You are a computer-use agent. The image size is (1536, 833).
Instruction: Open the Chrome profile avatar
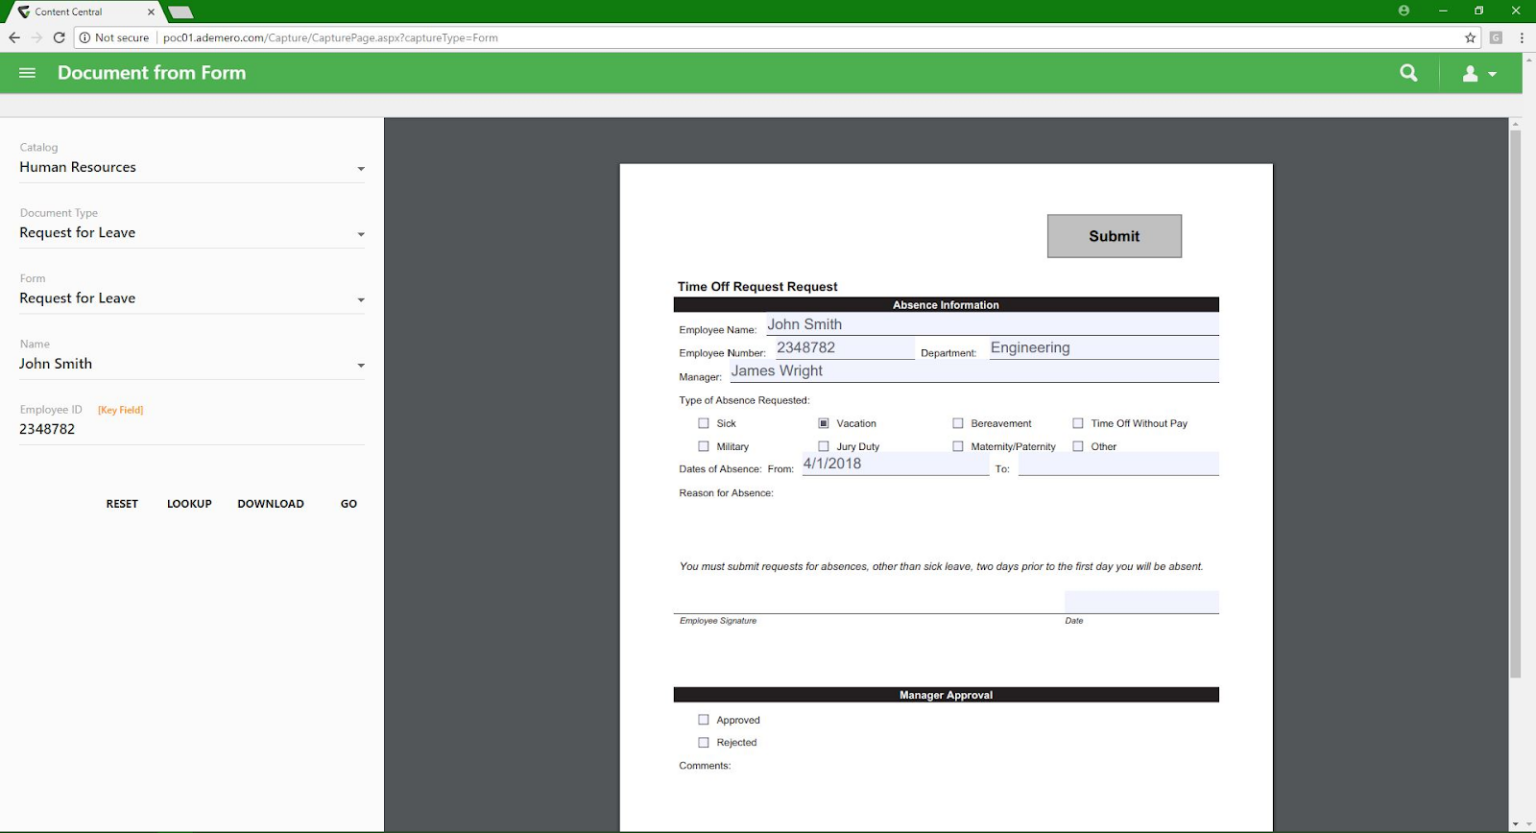(1404, 10)
